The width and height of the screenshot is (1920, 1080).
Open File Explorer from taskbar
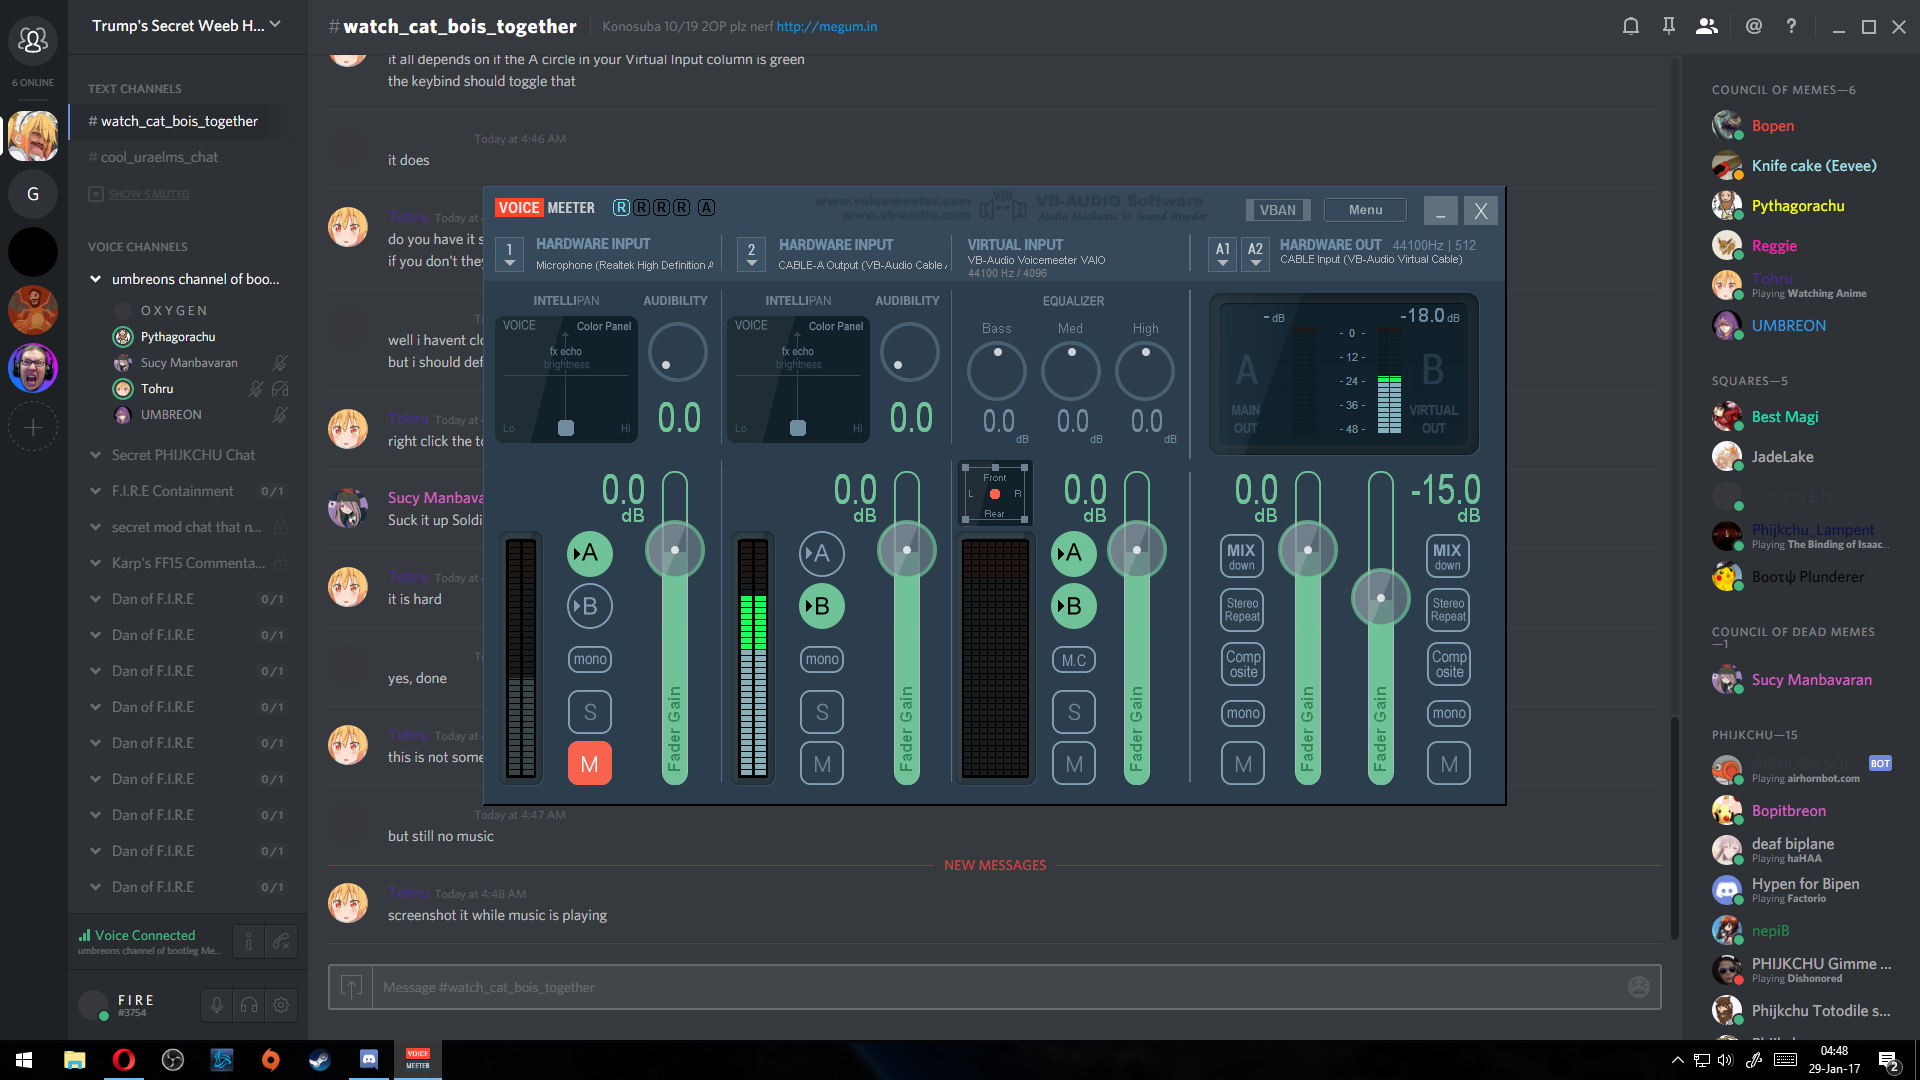75,1060
